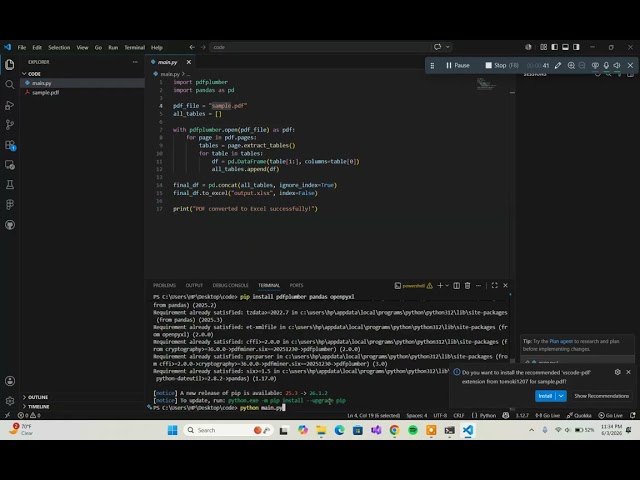The image size is (640, 480).
Task: Pause the screen recording
Action: coord(458,65)
